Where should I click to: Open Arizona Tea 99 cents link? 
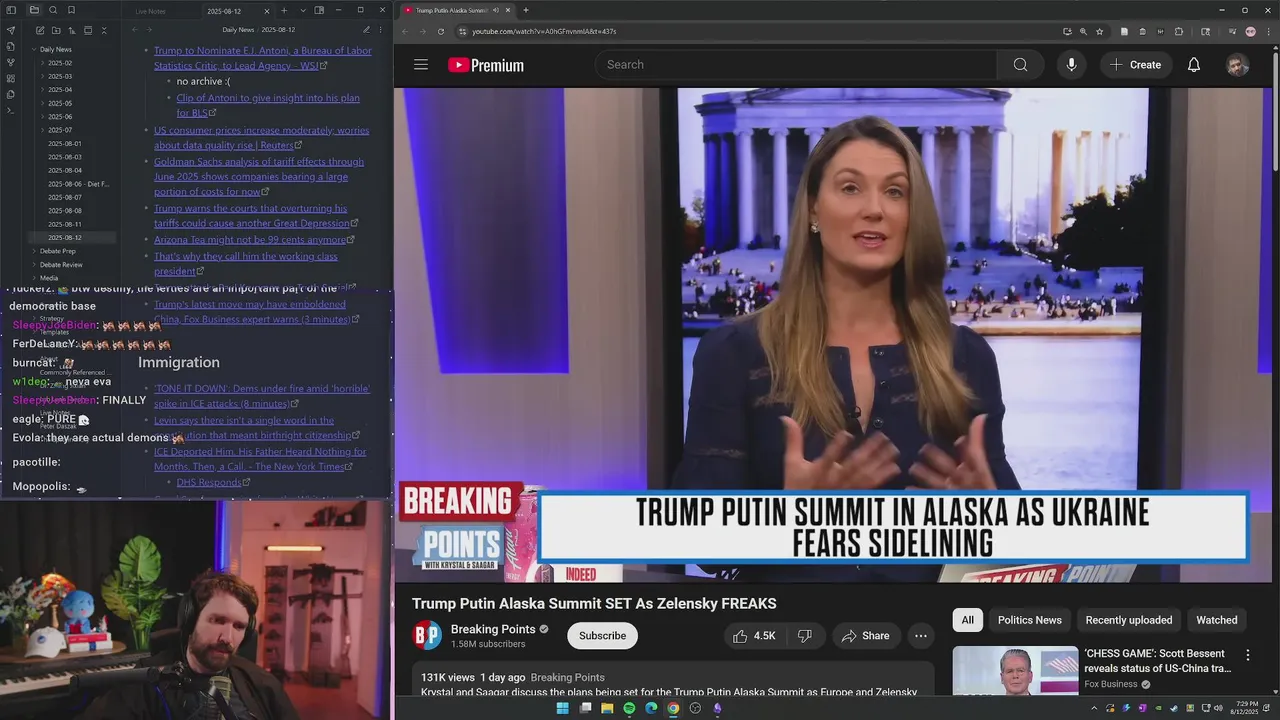pyautogui.click(x=250, y=240)
